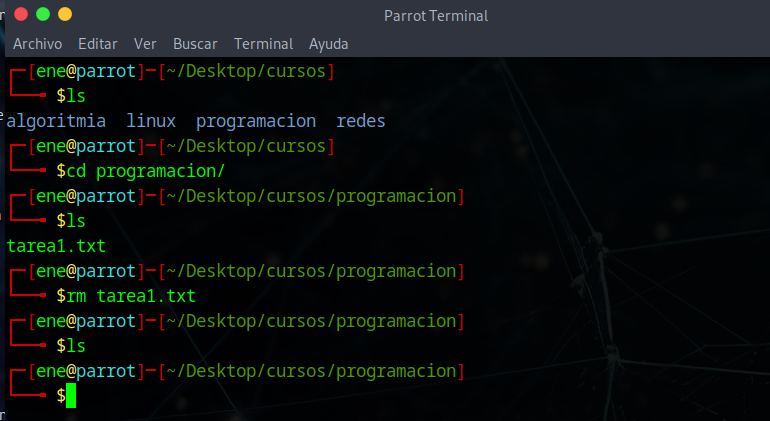Click the Parrot Terminal window title
The image size is (770, 421).
pyautogui.click(x=436, y=16)
